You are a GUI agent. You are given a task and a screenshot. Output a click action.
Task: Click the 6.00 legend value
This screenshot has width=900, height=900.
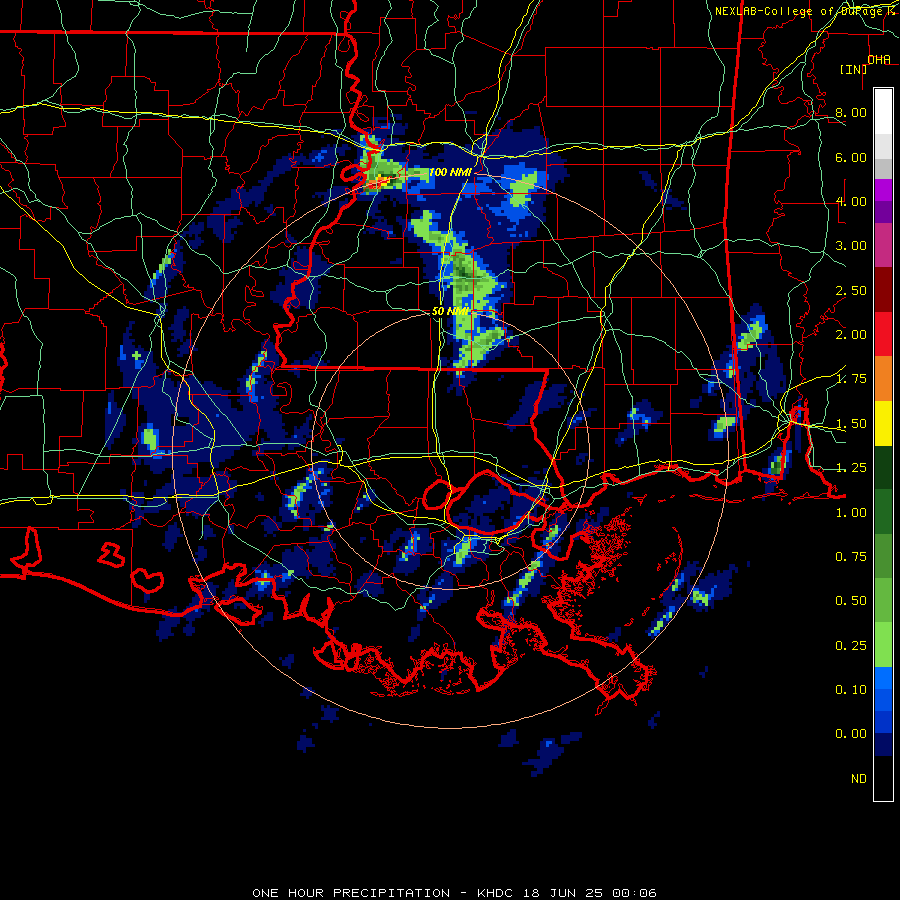click(851, 157)
